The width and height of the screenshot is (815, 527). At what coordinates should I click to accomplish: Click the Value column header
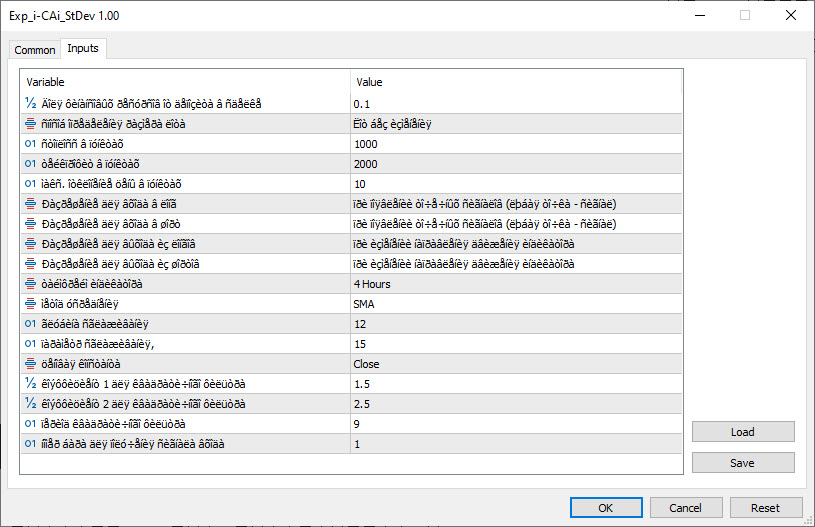pyautogui.click(x=516, y=82)
